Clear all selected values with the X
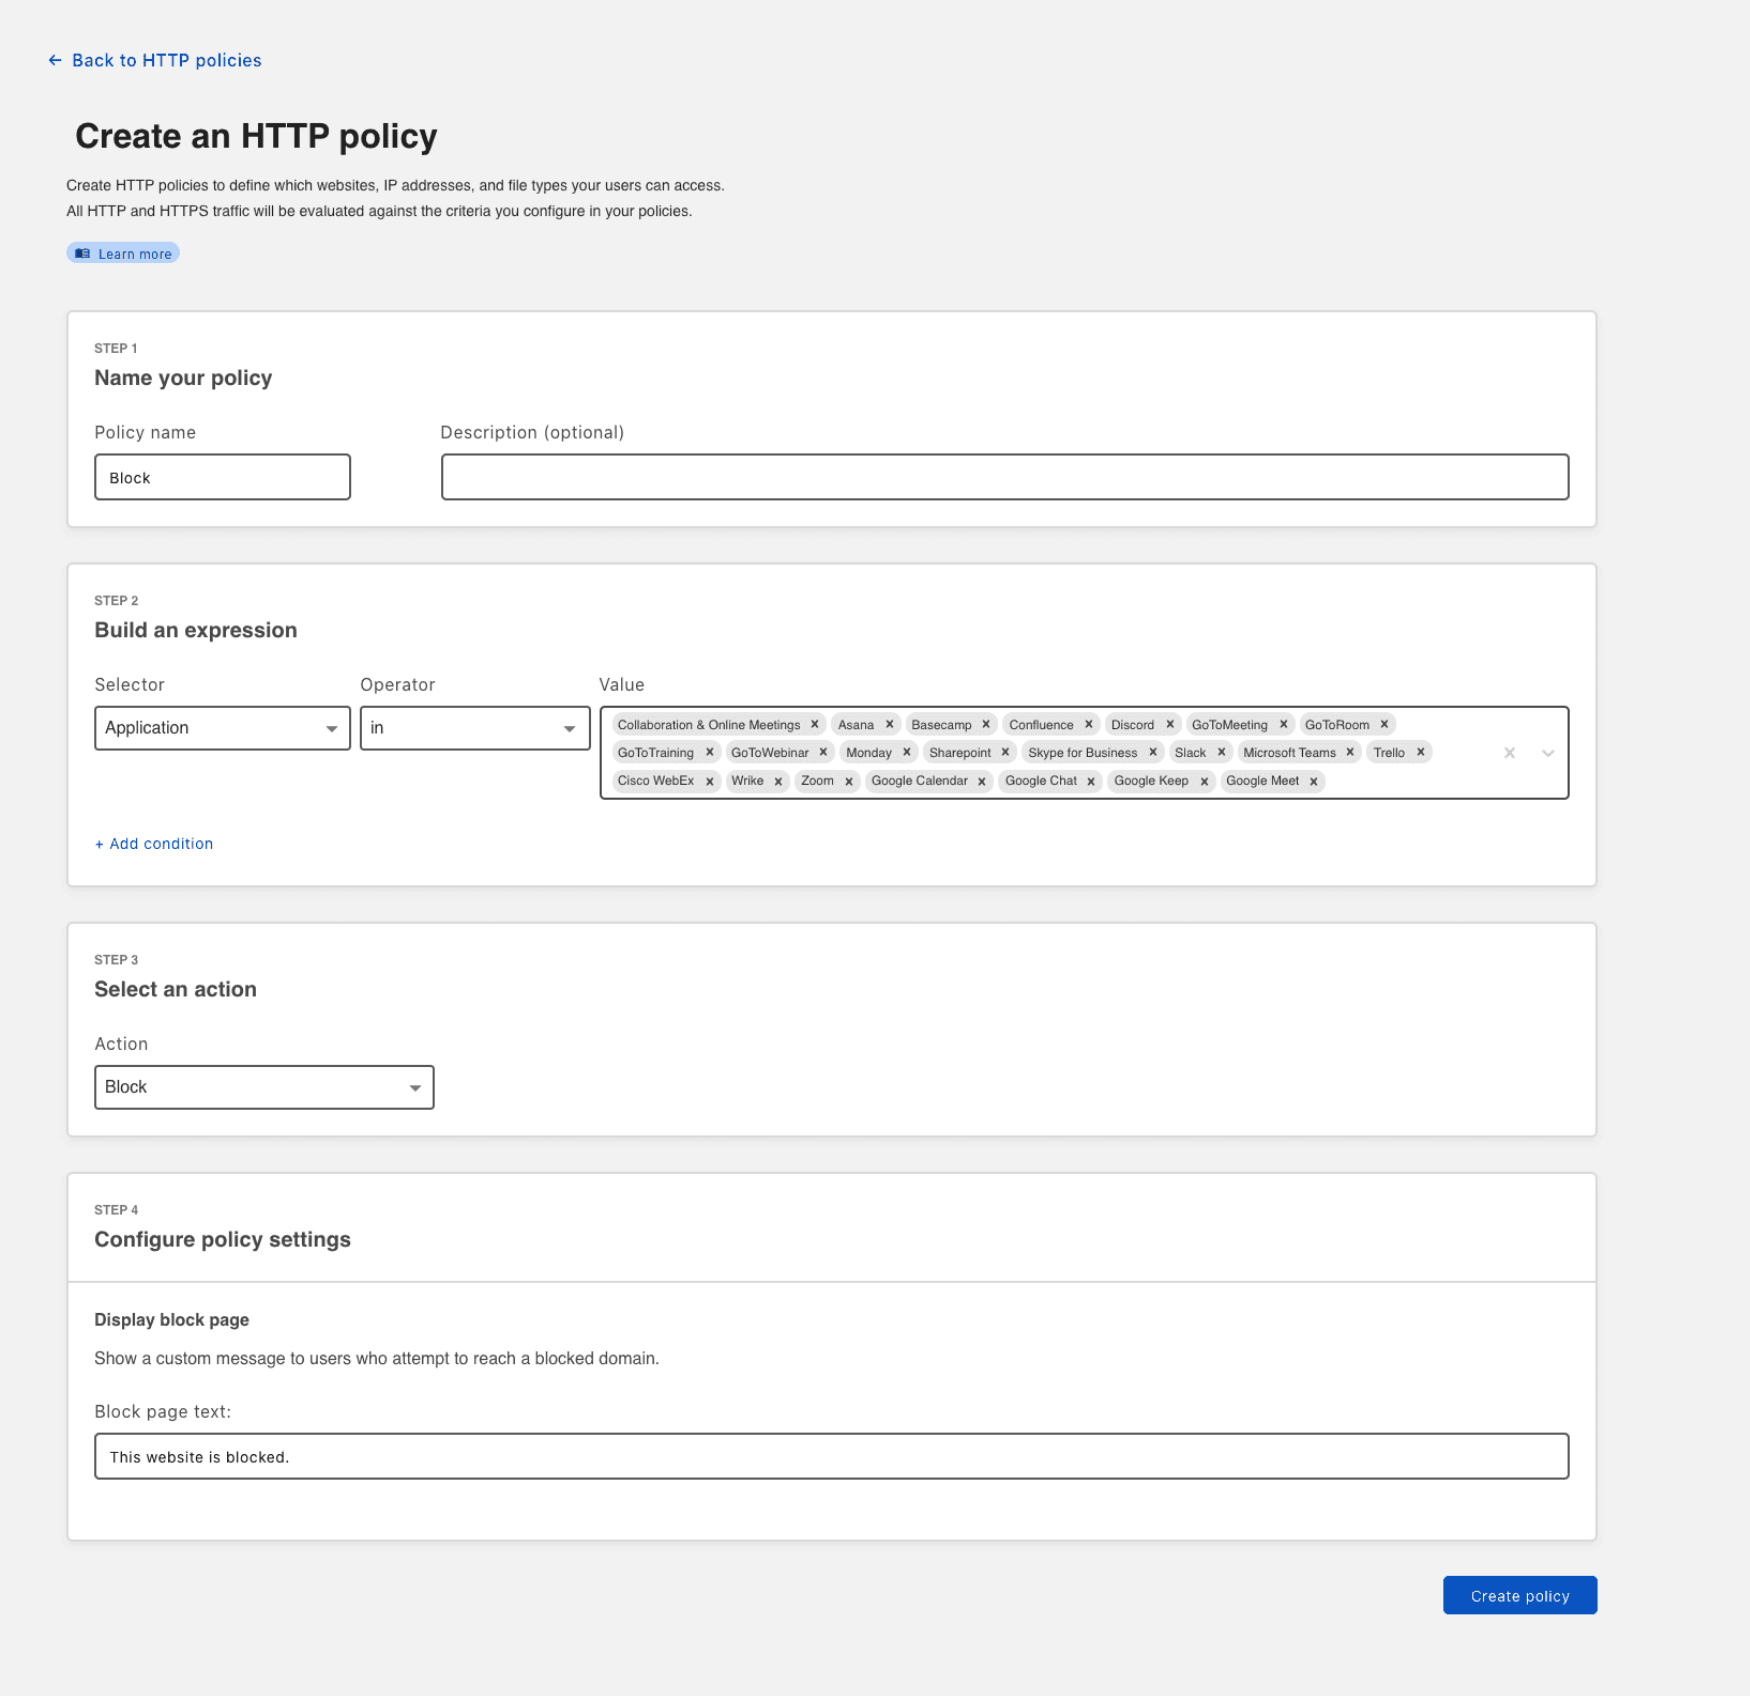The image size is (1750, 1696). pyautogui.click(x=1508, y=753)
